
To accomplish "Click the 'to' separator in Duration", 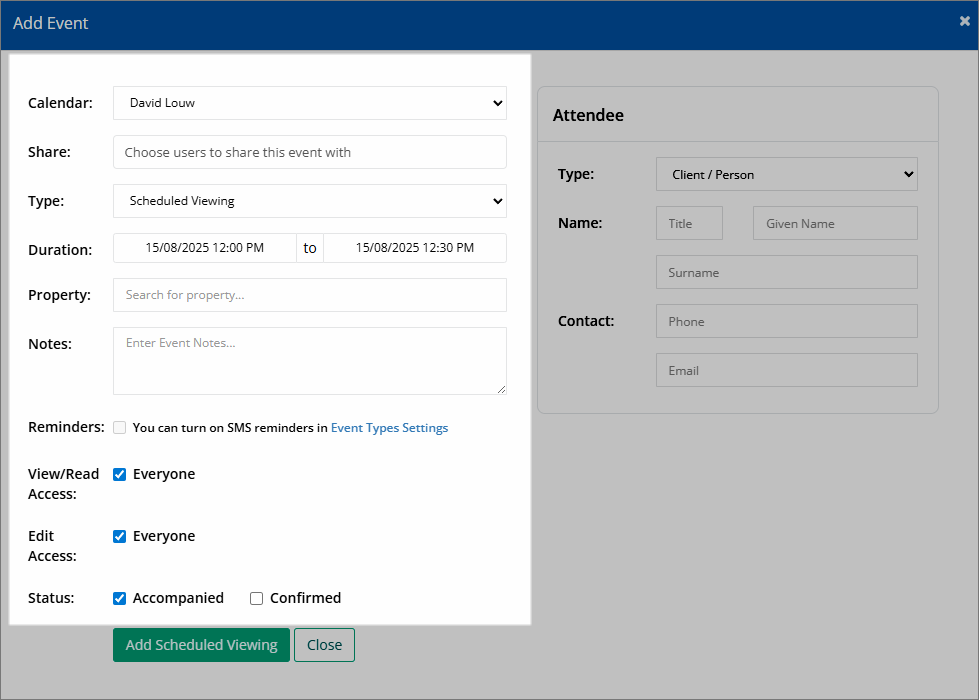I will [x=310, y=248].
